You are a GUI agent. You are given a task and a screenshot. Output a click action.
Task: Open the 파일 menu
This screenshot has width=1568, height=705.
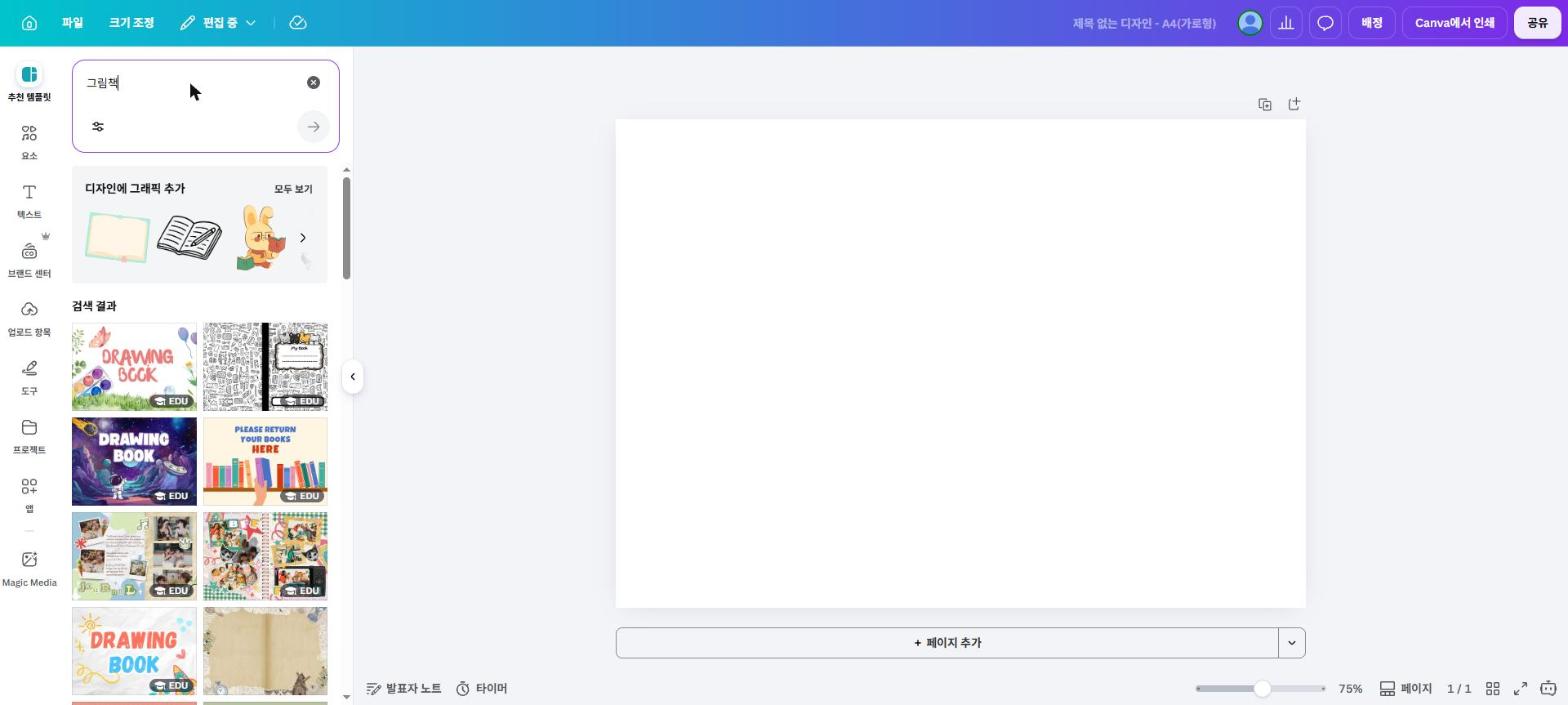pos(72,23)
